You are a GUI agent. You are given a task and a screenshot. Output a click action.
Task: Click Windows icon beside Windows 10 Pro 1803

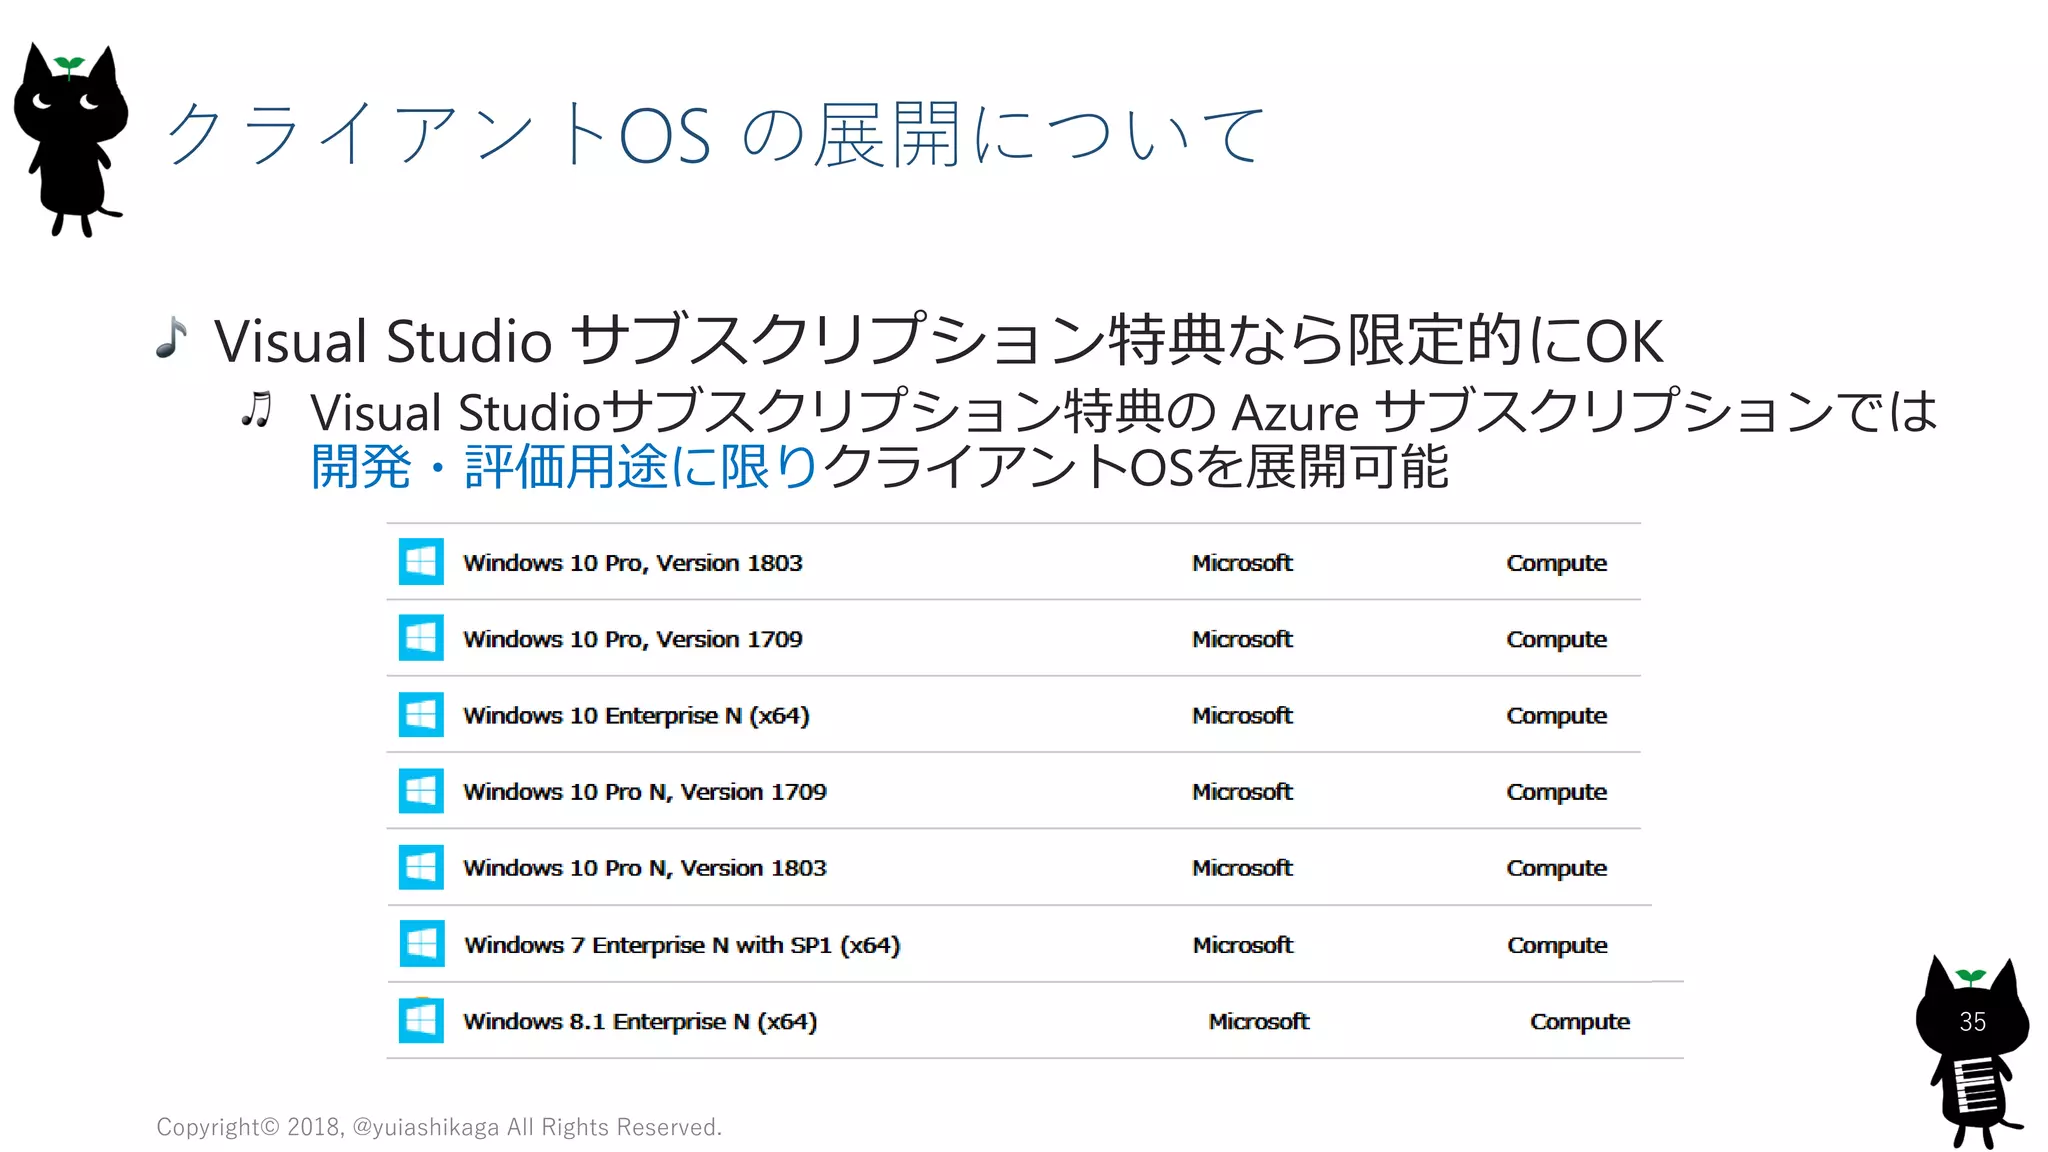click(421, 562)
